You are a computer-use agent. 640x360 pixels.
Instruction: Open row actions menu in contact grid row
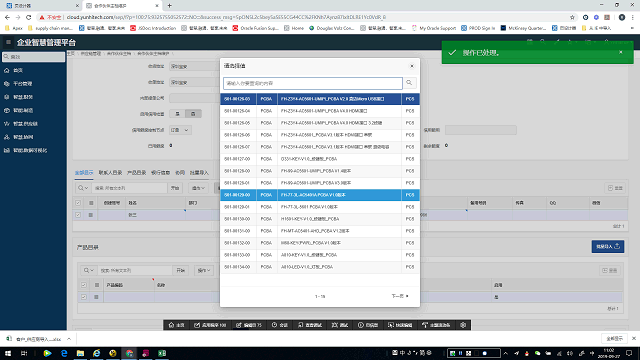coord(91,215)
